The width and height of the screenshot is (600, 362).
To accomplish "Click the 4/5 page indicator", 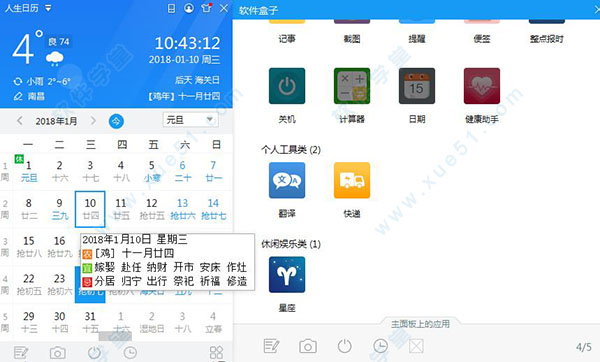I will (584, 347).
